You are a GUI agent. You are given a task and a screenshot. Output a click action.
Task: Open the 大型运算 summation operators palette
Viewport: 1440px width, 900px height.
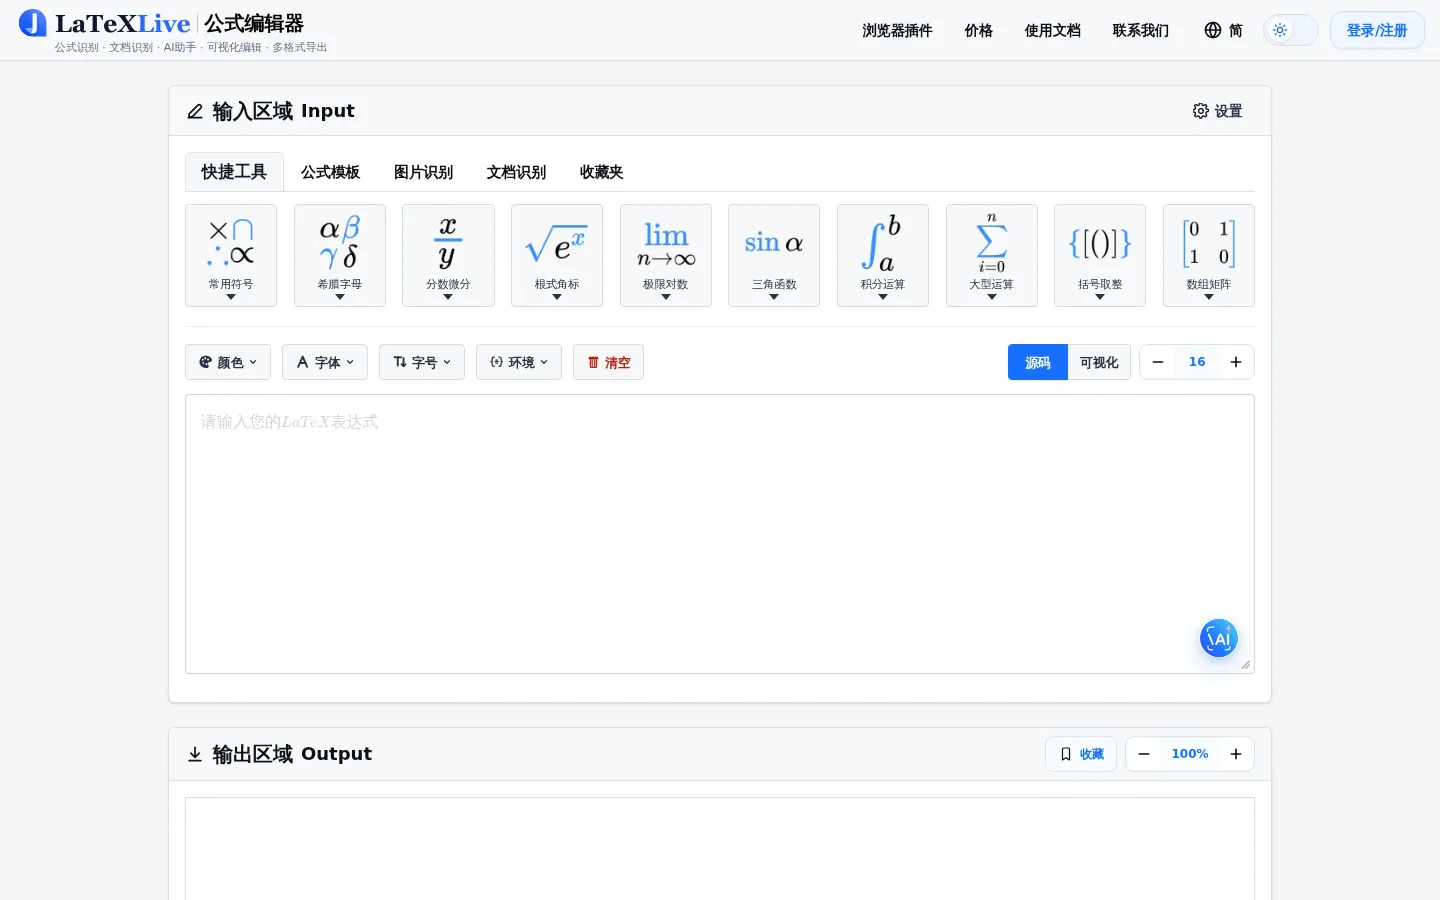coord(992,255)
